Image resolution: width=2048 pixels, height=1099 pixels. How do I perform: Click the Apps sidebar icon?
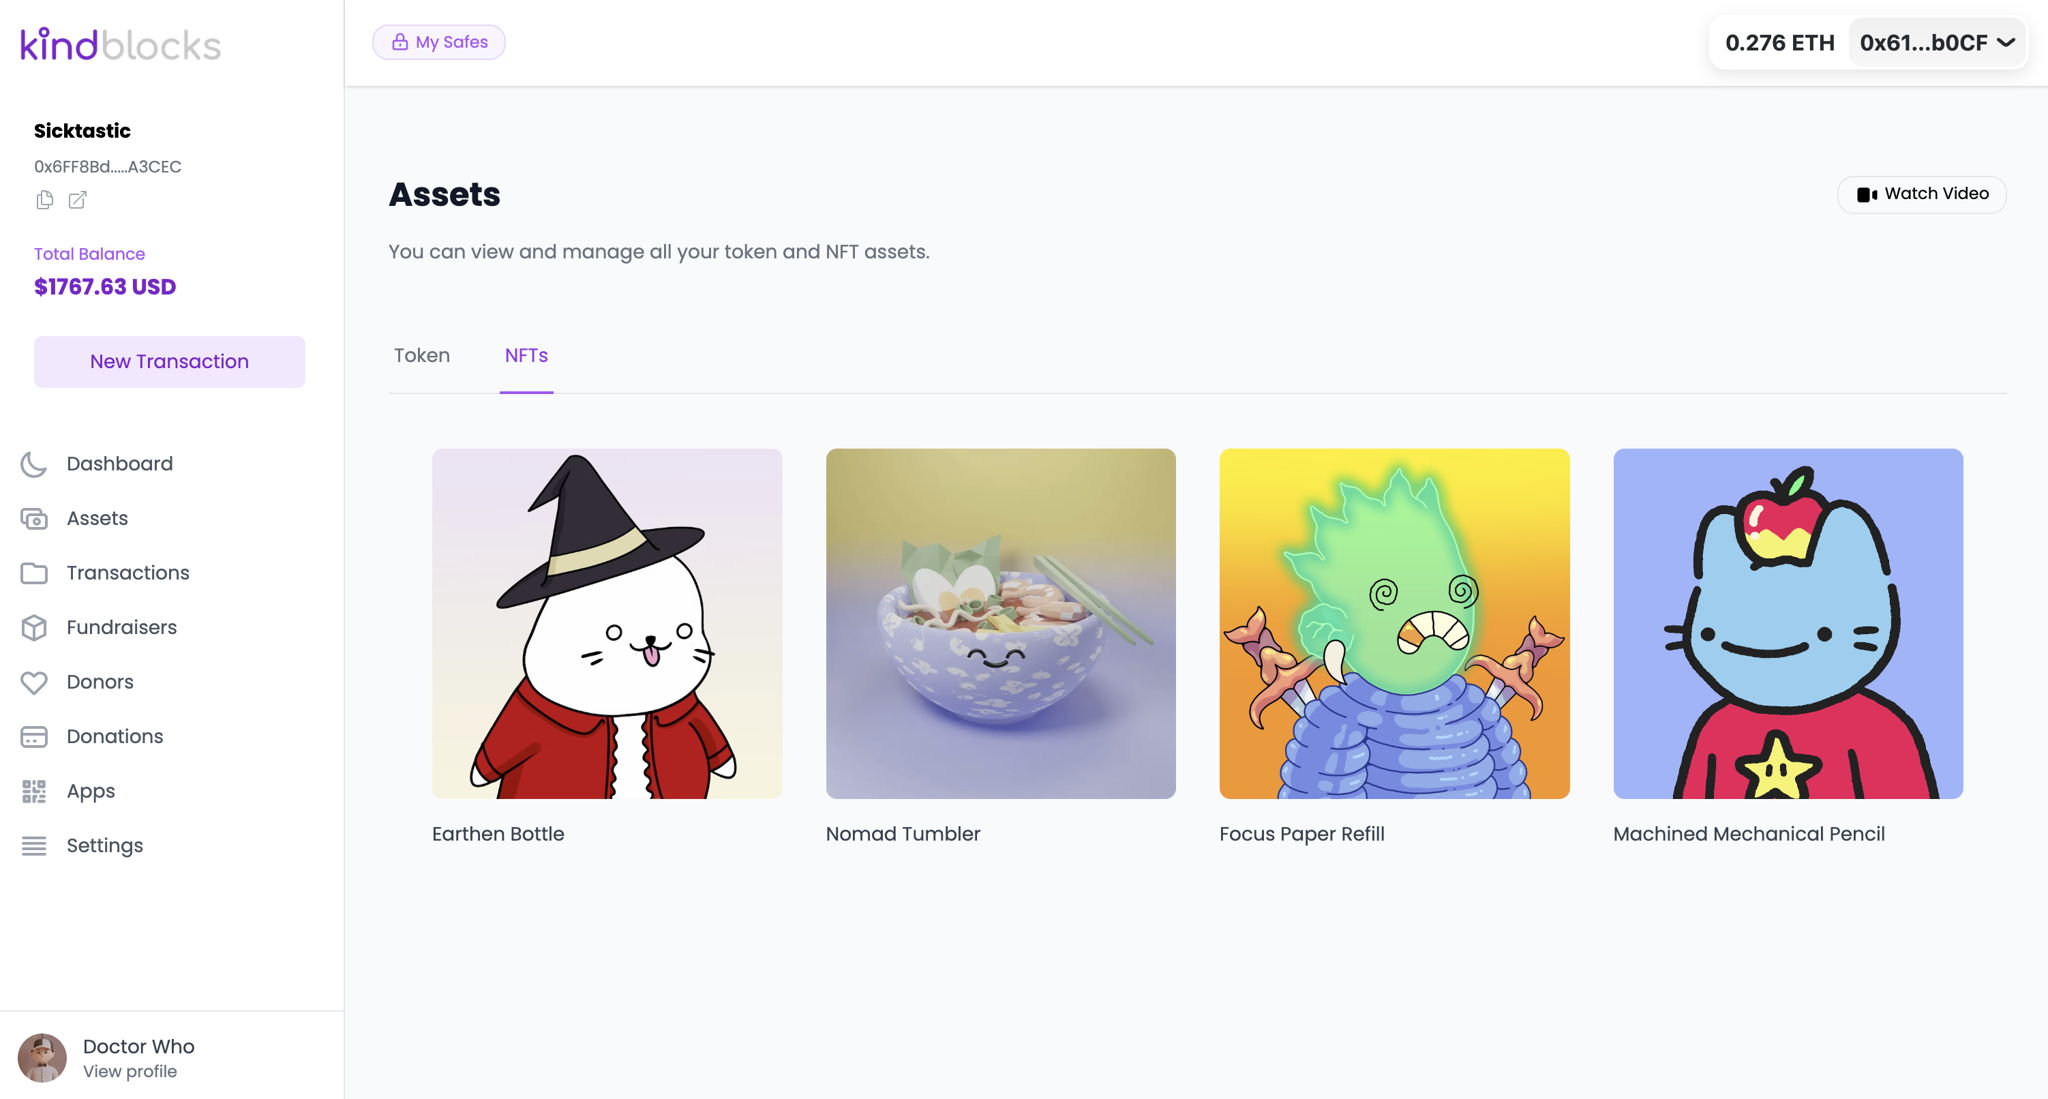tap(33, 790)
